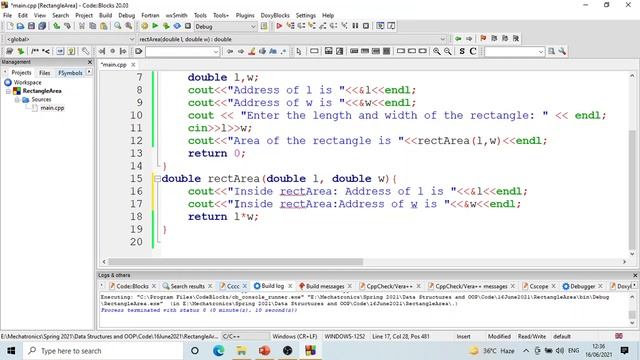Click the Build and run icon

point(166,26)
